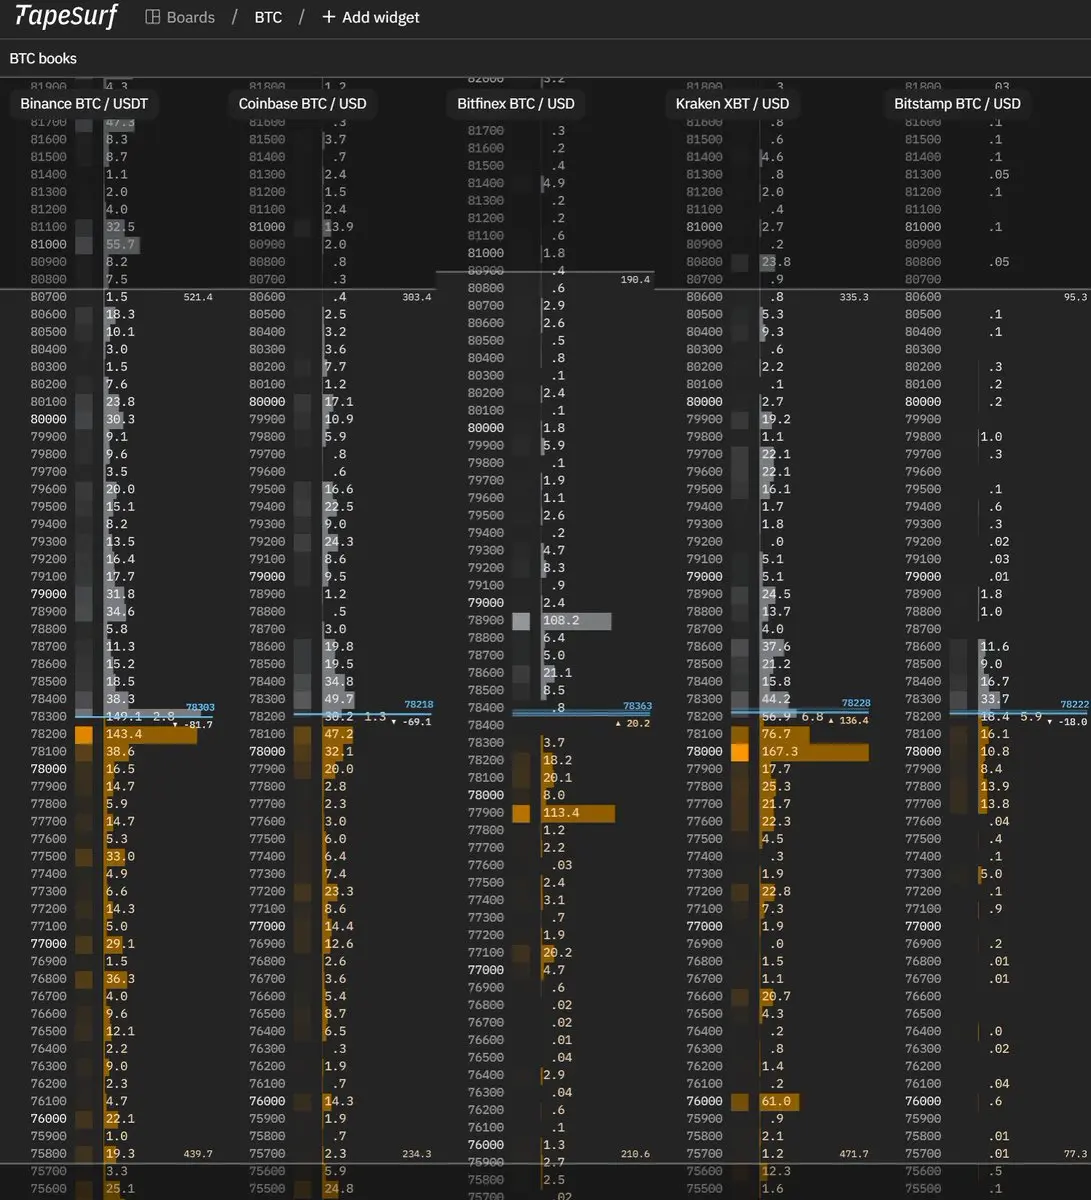Image resolution: width=1091 pixels, height=1200 pixels.
Task: Click Binance imbalance value -81.7
Action: (197, 724)
